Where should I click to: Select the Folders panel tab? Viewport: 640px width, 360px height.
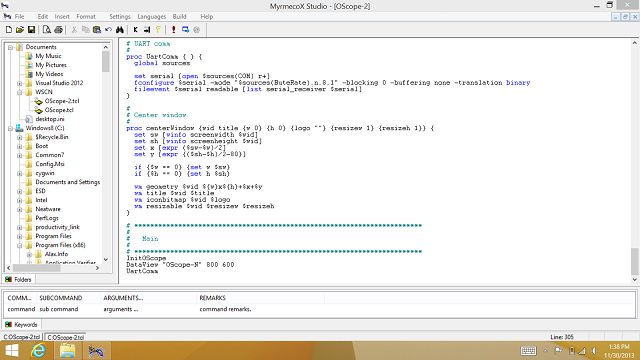tap(19, 280)
